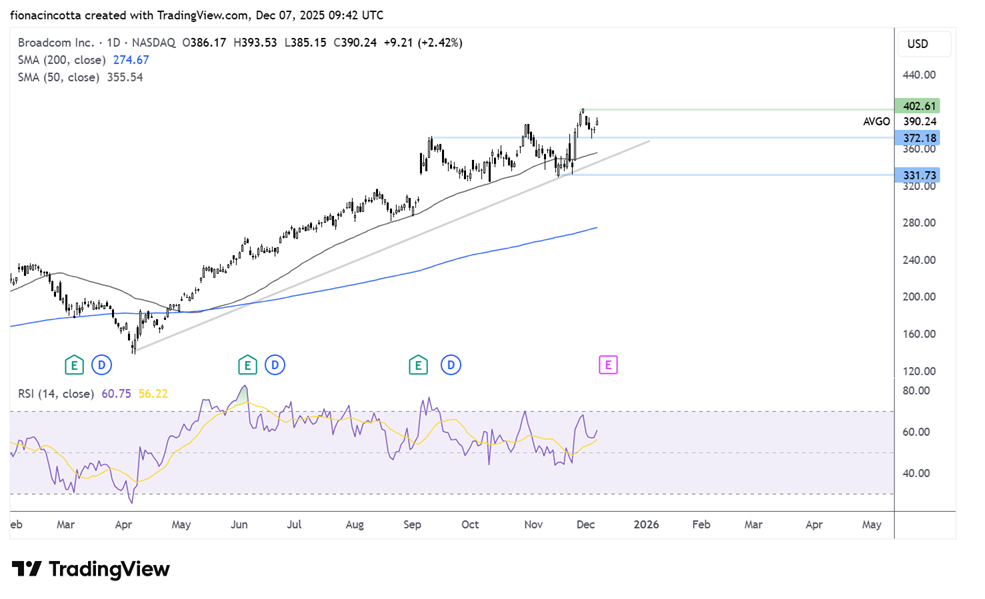Viewport: 985px width, 599px height.
Task: Click the RSI value 60.75
Action: click(116, 394)
